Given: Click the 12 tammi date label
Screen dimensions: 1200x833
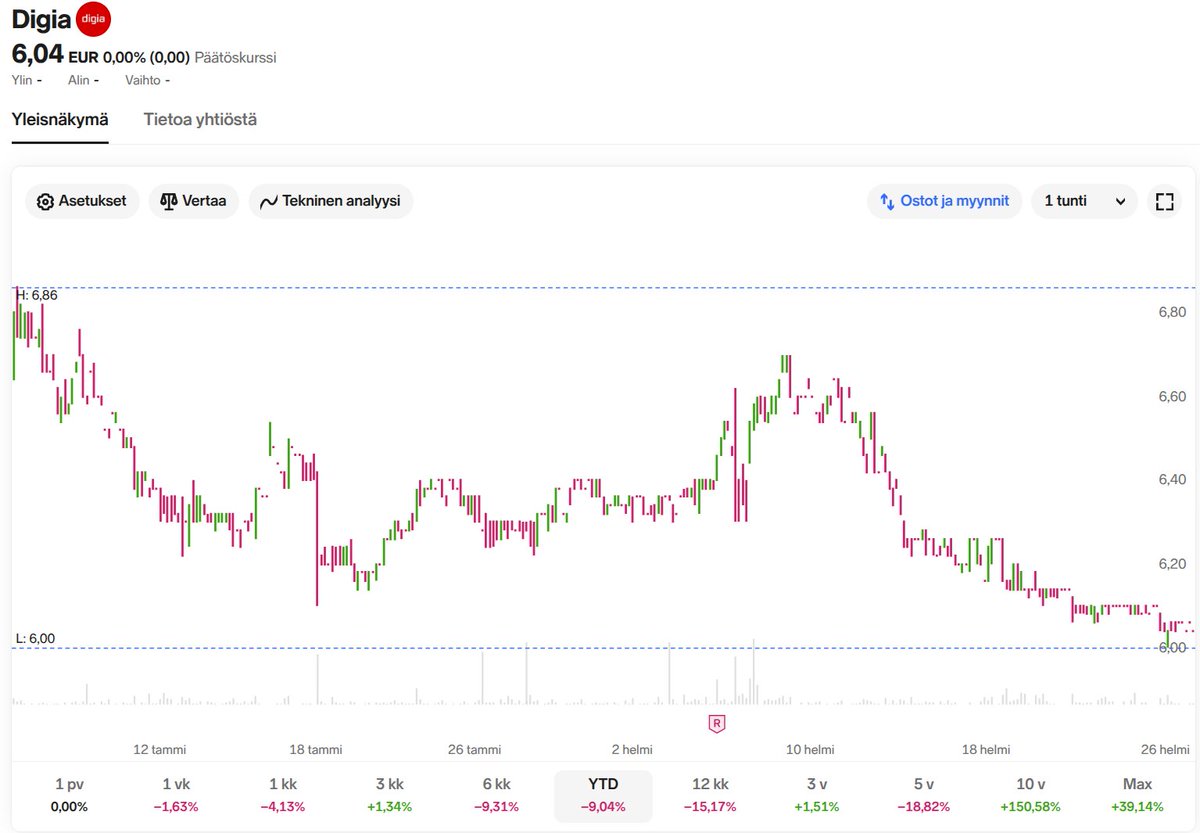Looking at the screenshot, I should pyautogui.click(x=160, y=749).
